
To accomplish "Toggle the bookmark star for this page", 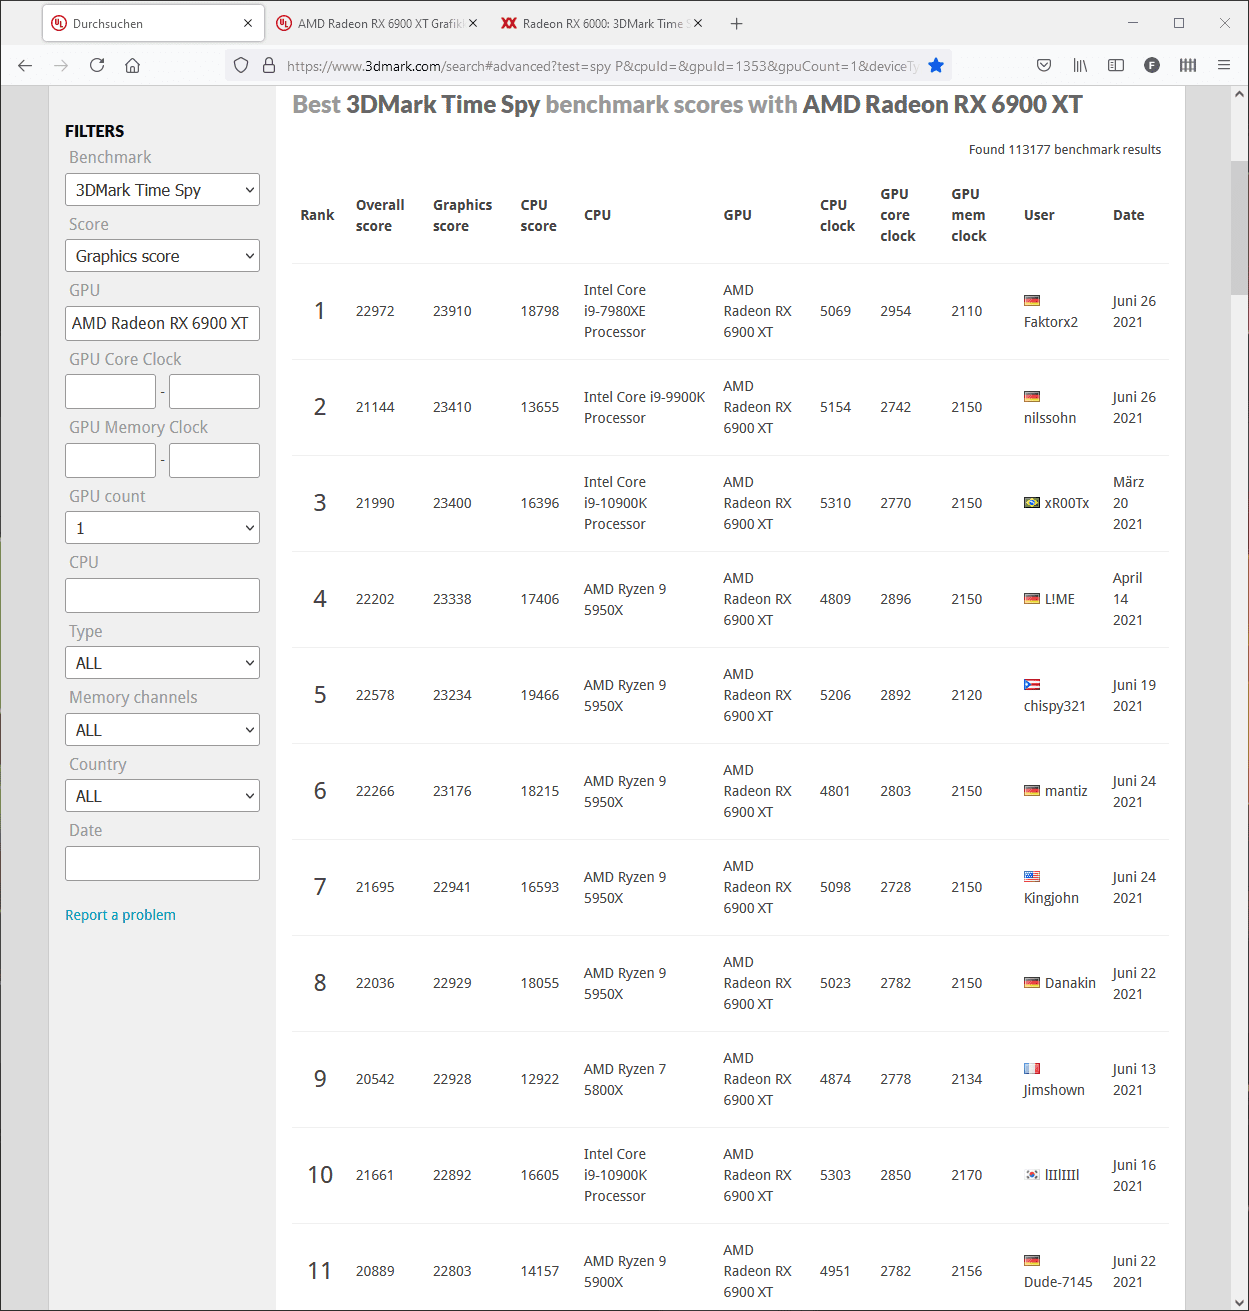I will [x=936, y=65].
